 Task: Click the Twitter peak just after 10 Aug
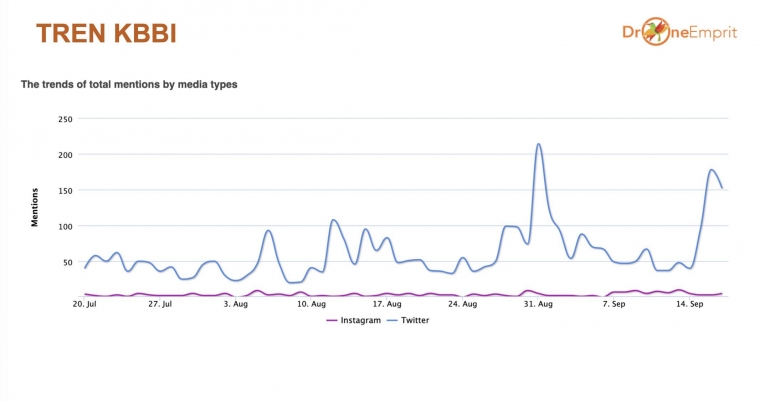click(x=333, y=220)
